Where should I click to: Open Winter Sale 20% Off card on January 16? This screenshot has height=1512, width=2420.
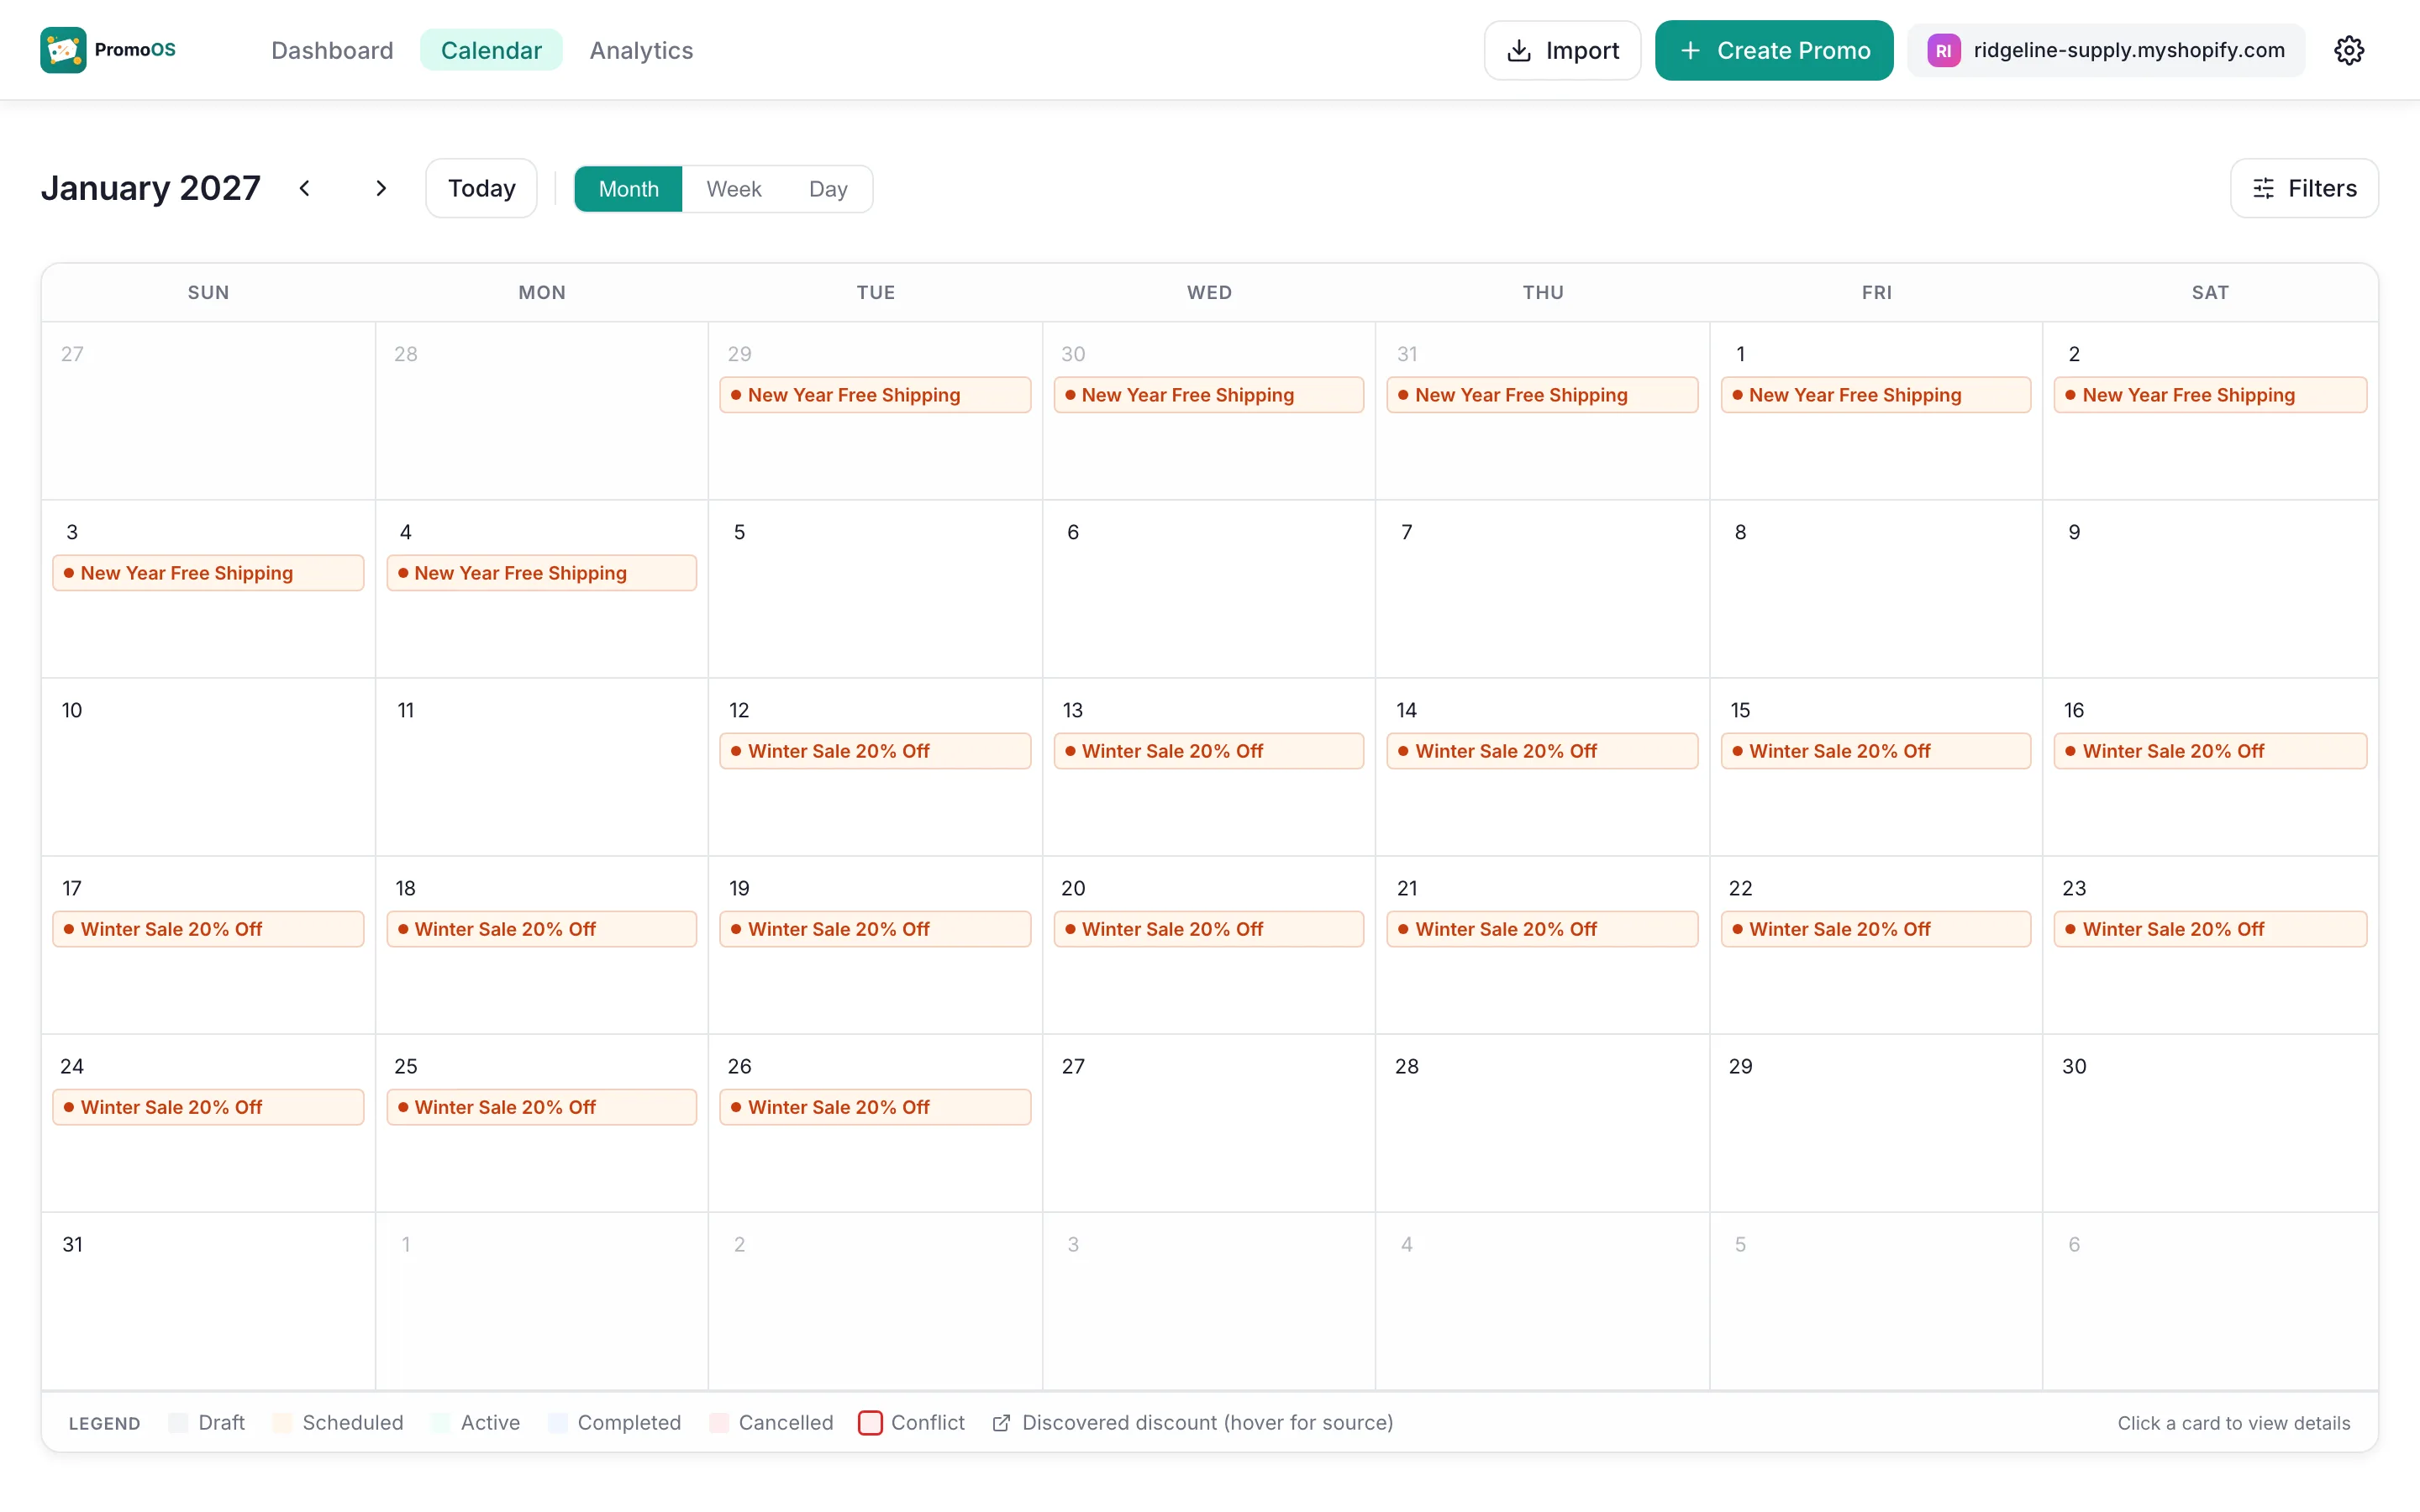[x=2210, y=751]
